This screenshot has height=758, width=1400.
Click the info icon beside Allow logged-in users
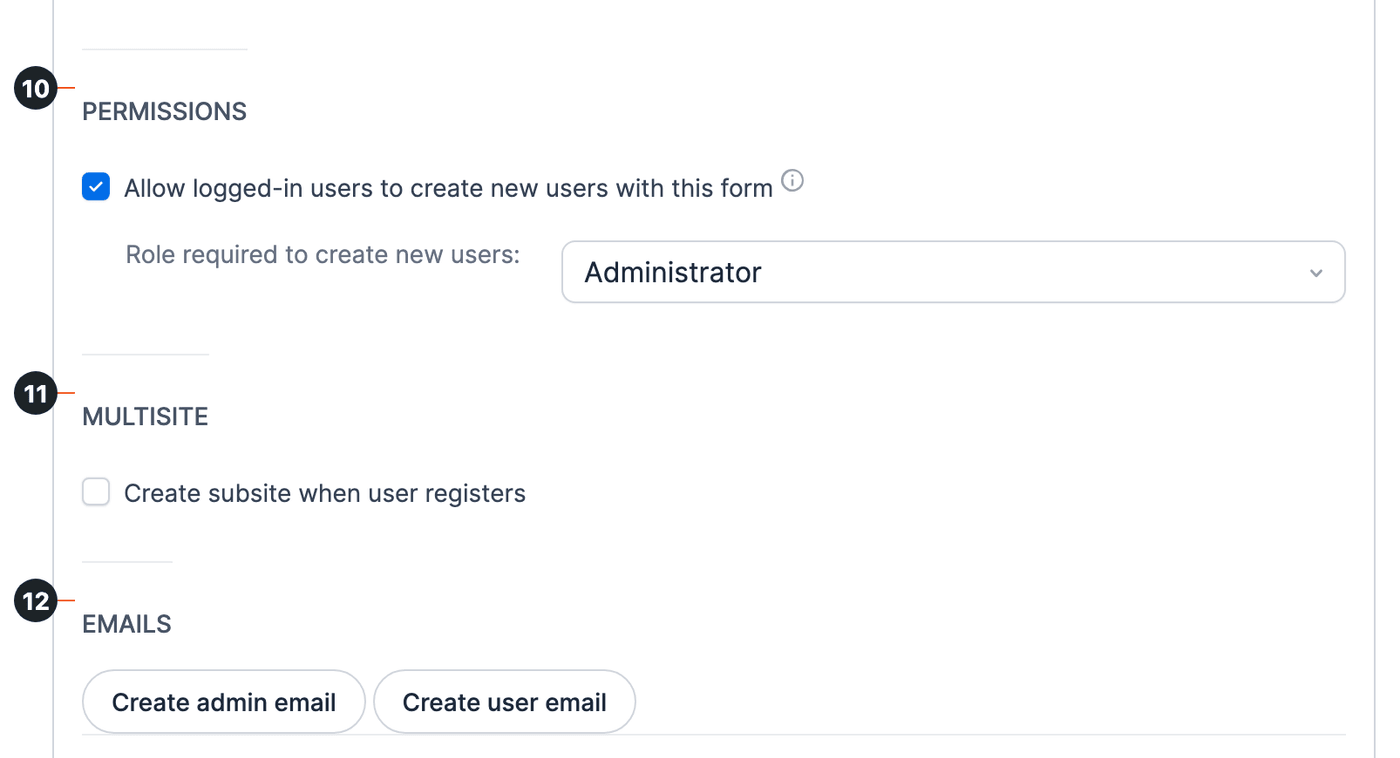(792, 181)
